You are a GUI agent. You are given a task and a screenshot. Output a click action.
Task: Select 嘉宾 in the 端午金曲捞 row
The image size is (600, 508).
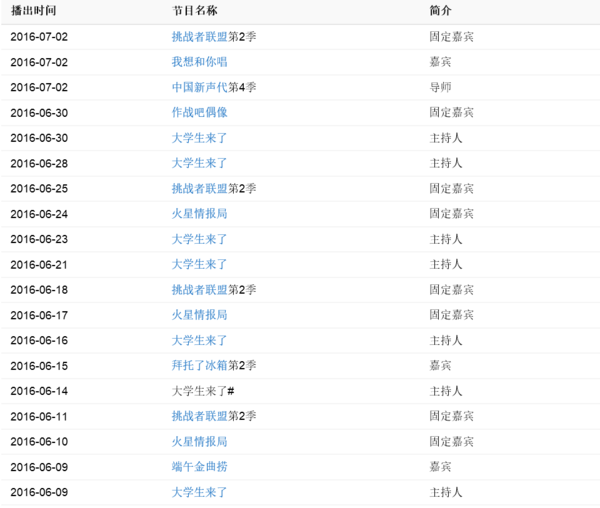click(440, 467)
